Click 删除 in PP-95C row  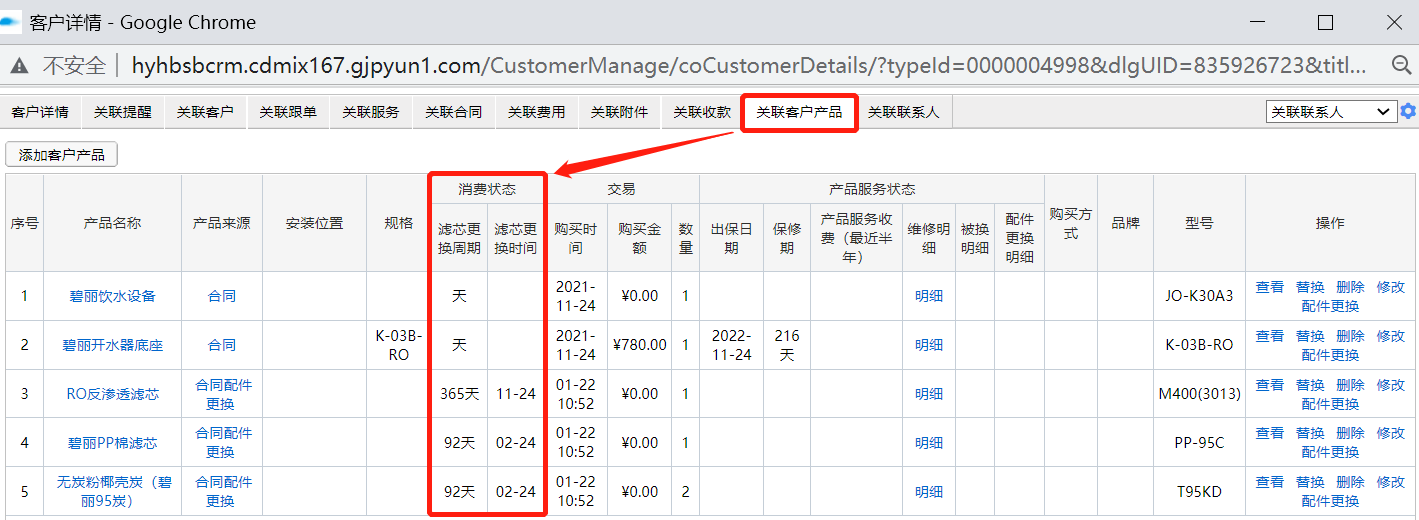pyautogui.click(x=1350, y=433)
